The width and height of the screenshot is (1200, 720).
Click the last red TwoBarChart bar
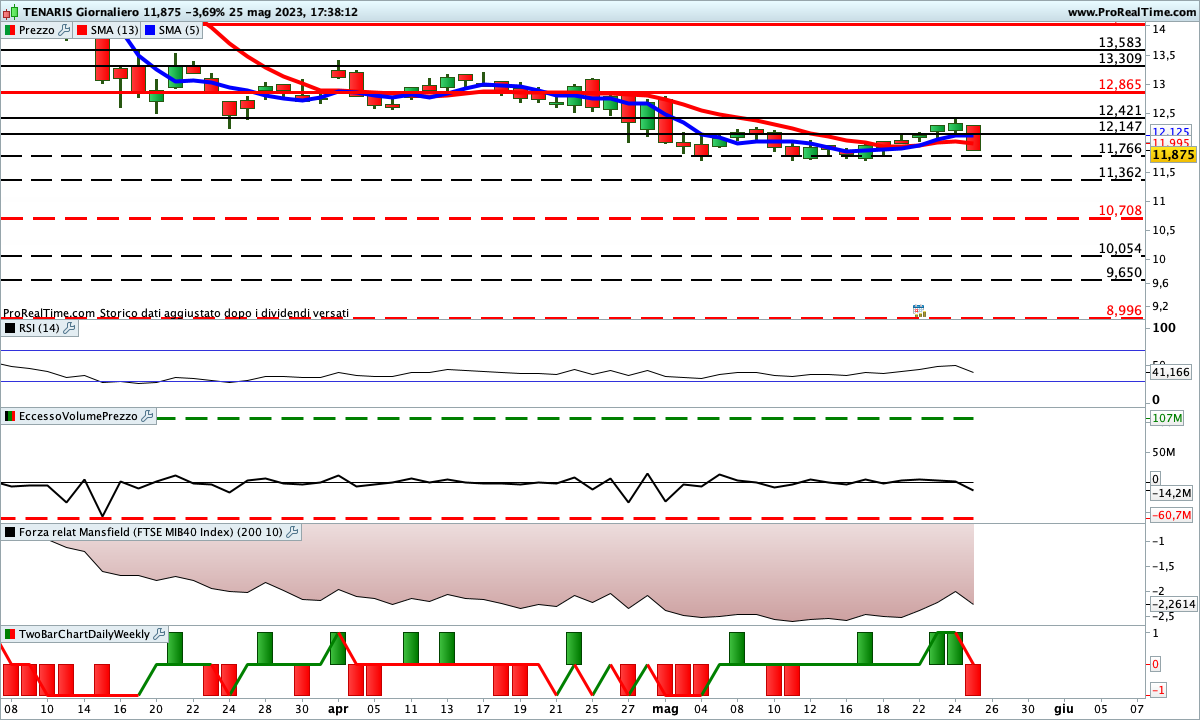(x=973, y=680)
